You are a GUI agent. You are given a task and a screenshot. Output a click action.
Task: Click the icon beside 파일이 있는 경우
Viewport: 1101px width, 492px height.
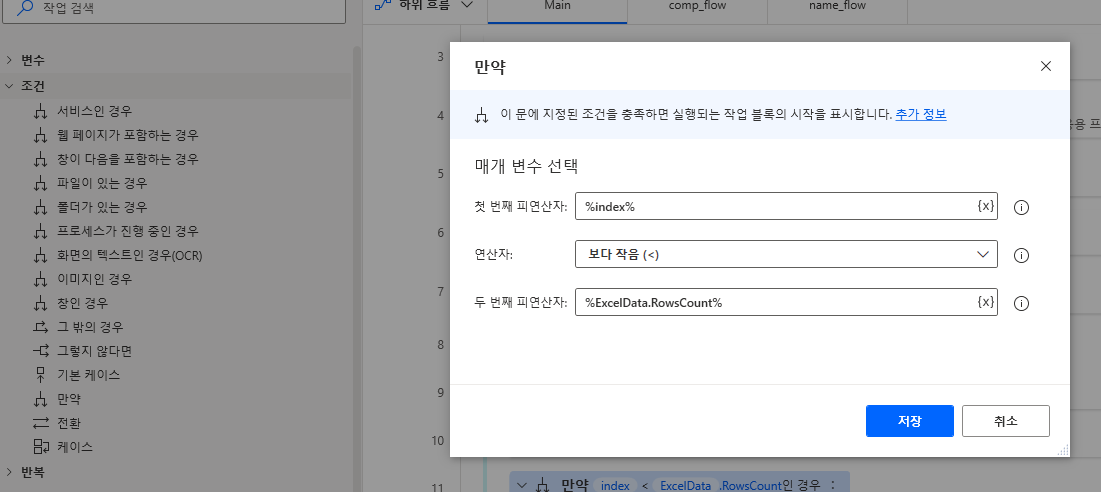point(40,183)
